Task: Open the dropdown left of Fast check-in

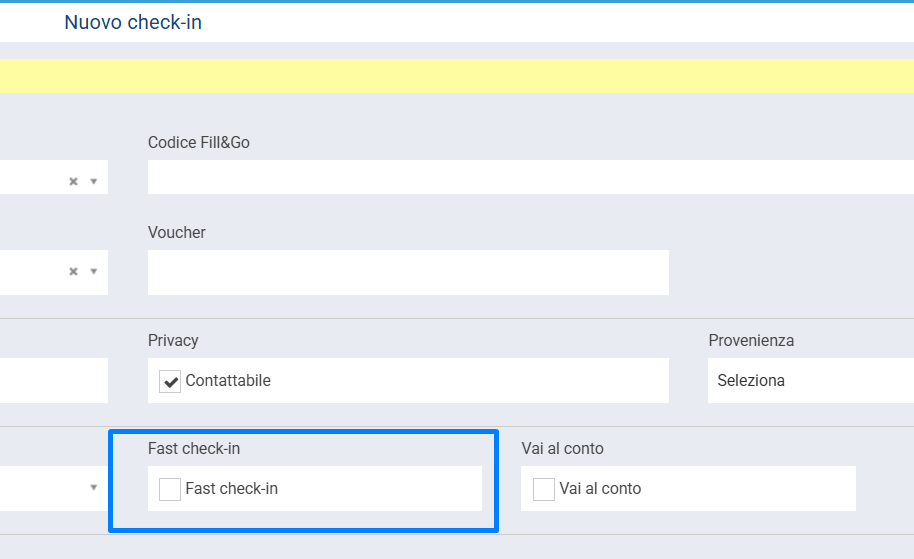Action: tap(94, 488)
